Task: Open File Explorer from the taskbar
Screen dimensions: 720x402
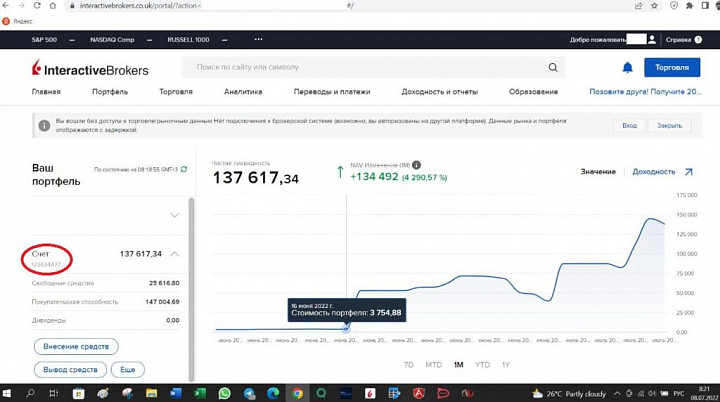Action: click(x=152, y=393)
